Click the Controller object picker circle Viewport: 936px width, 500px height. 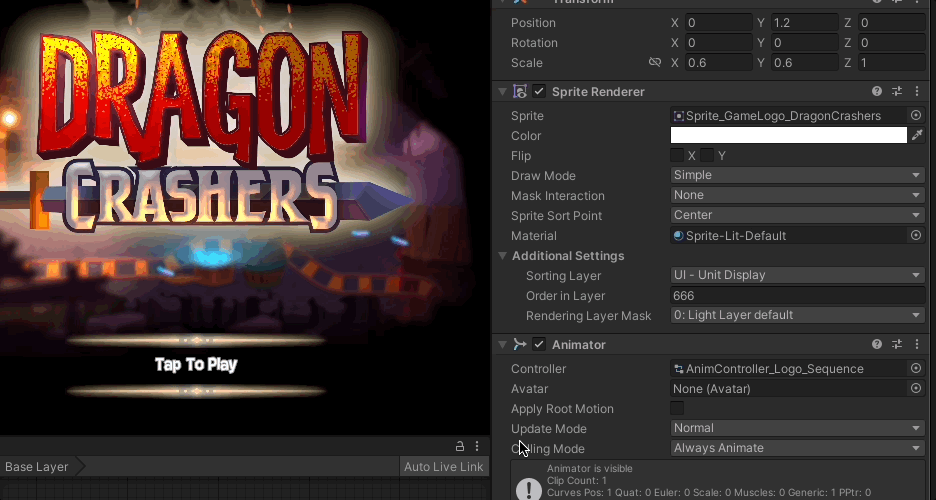point(916,368)
